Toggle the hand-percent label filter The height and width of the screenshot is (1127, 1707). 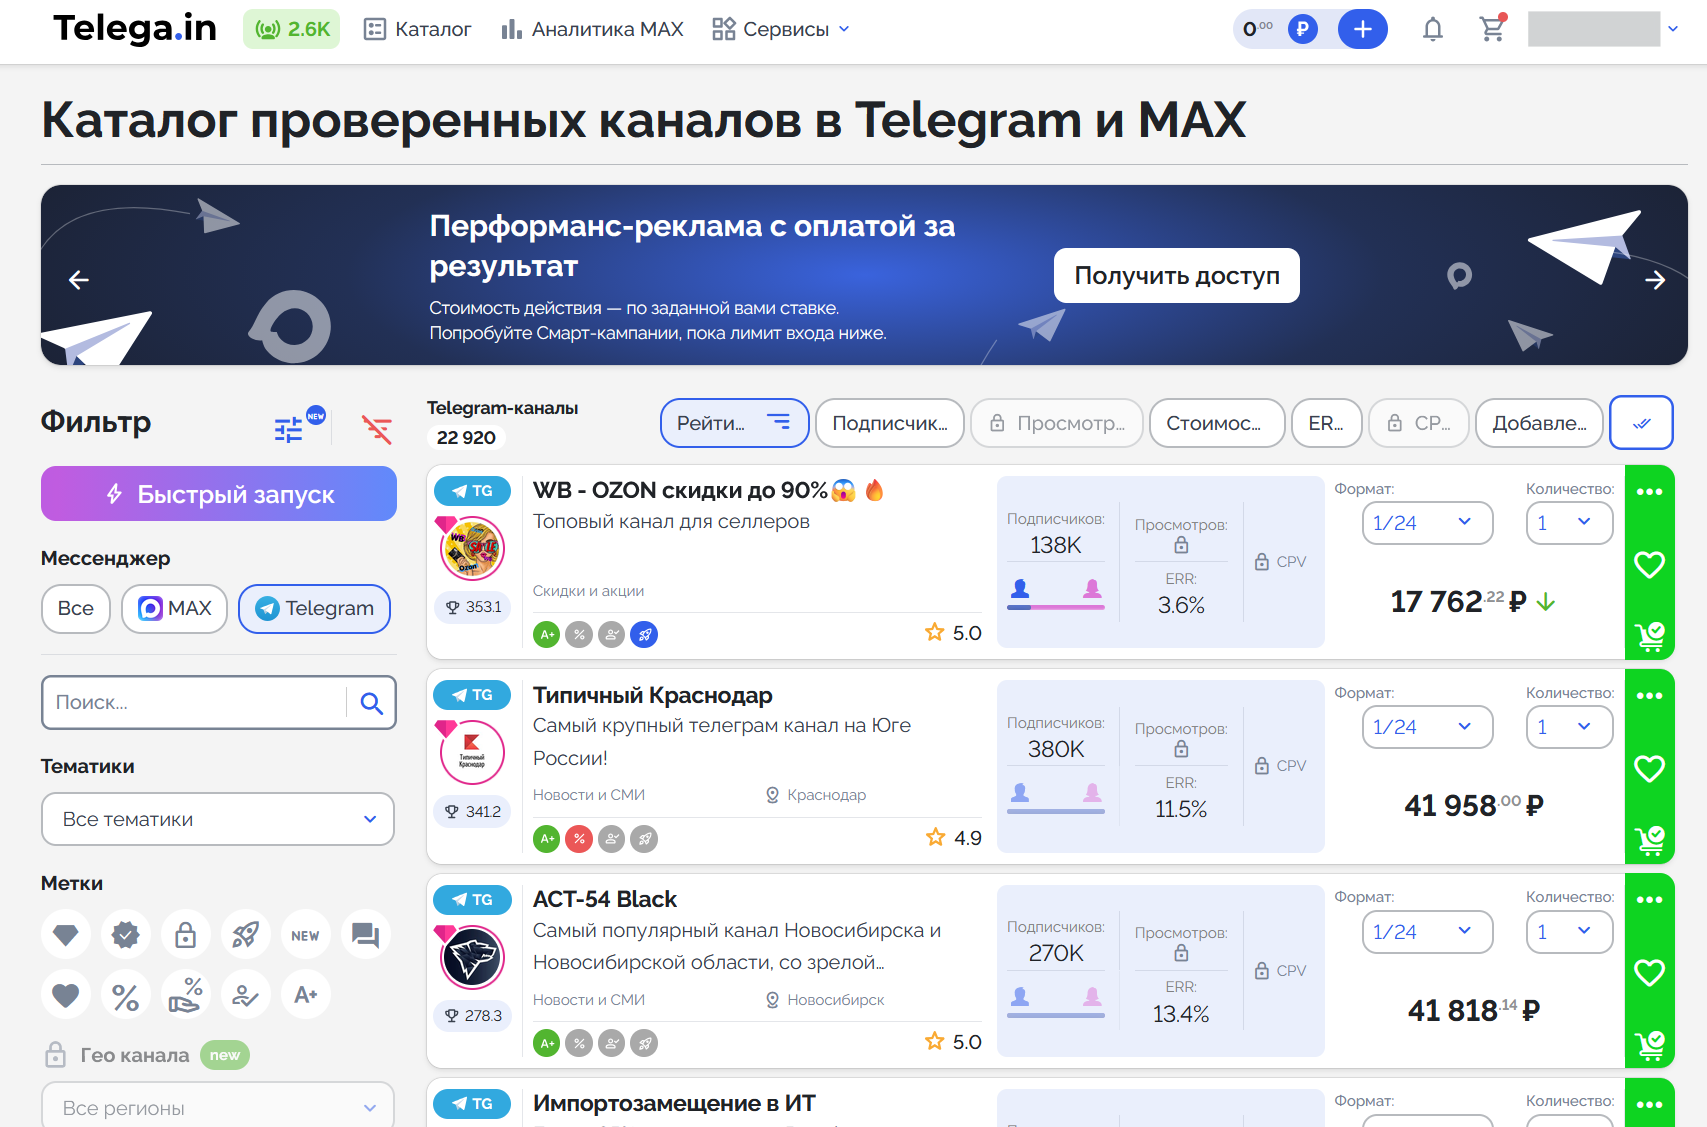point(186,995)
